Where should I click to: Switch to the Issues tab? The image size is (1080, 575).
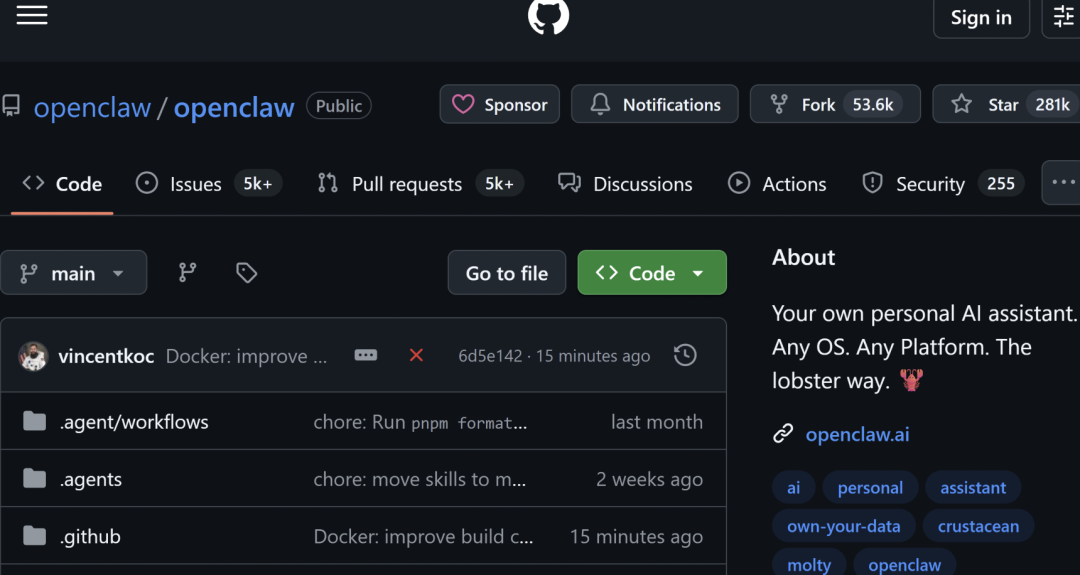coord(195,184)
